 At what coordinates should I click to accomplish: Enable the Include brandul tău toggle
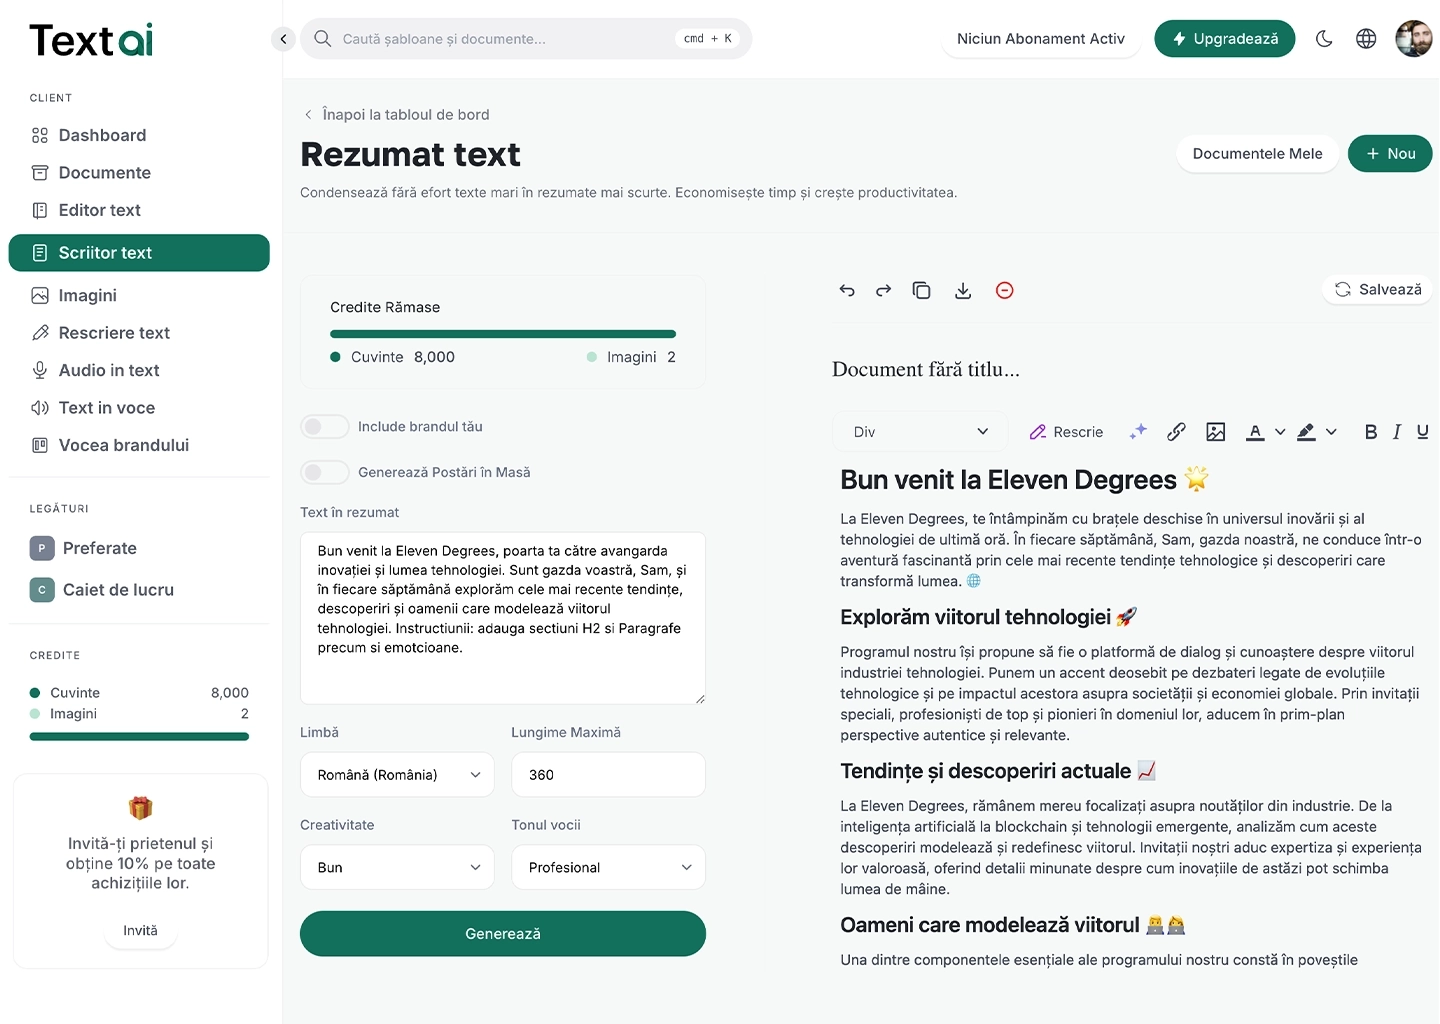tap(325, 427)
